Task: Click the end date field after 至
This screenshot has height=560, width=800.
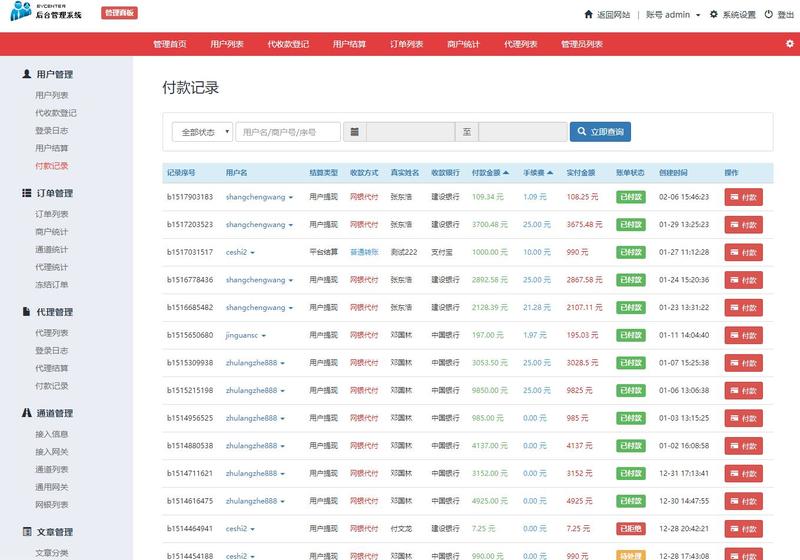Action: pyautogui.click(x=522, y=132)
